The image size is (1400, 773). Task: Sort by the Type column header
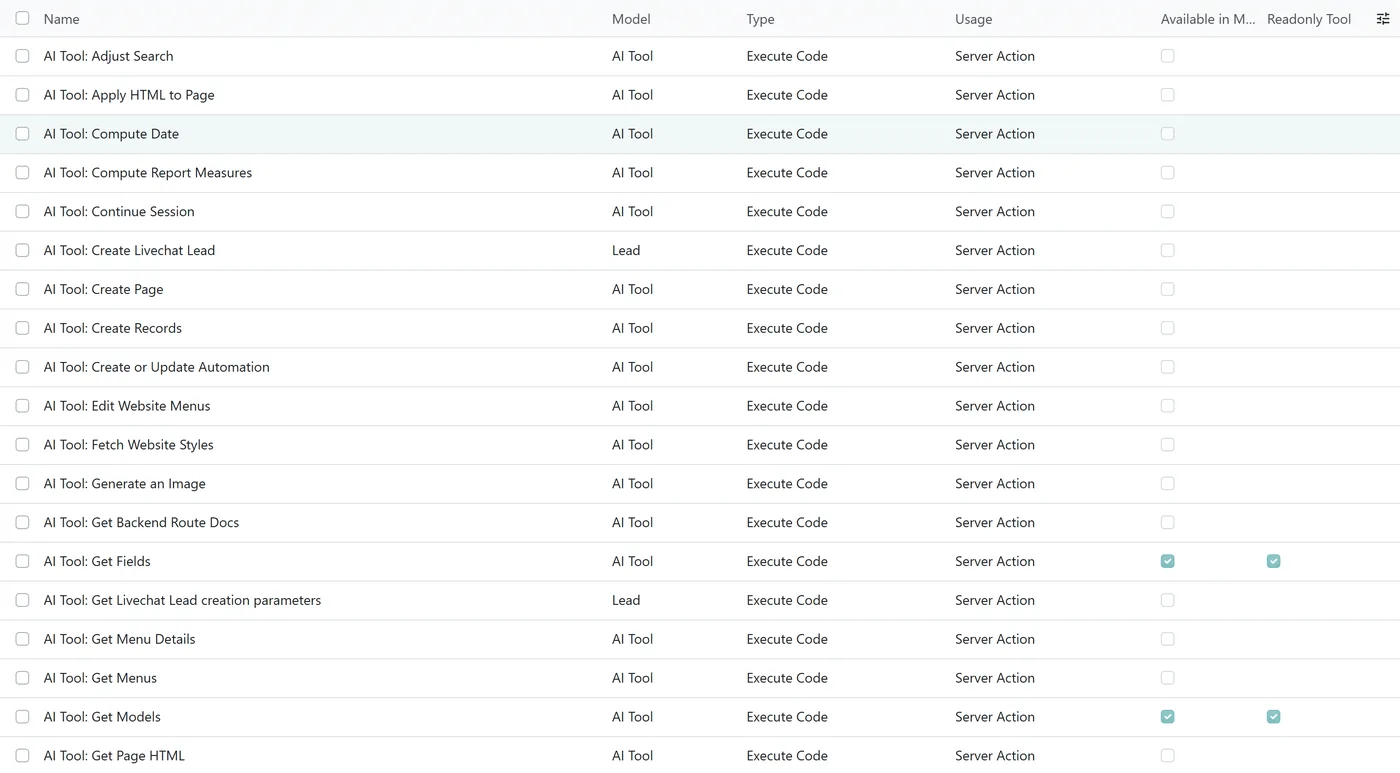click(760, 19)
